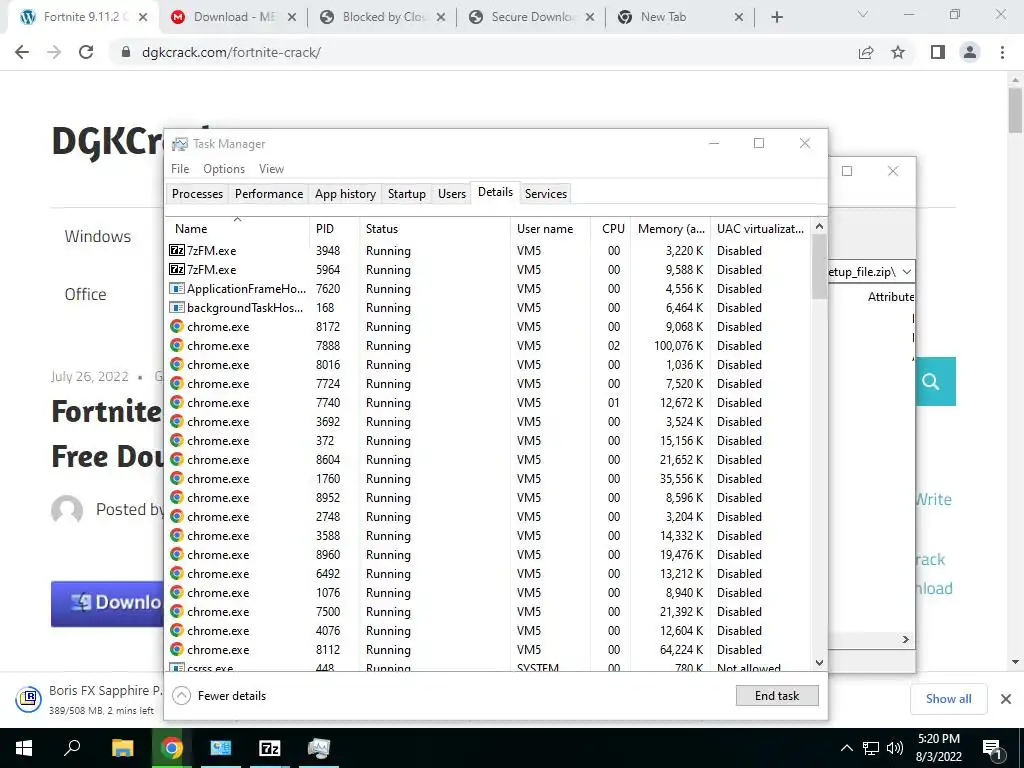Switch to Performance tab
The width and height of the screenshot is (1024, 768).
(269, 193)
